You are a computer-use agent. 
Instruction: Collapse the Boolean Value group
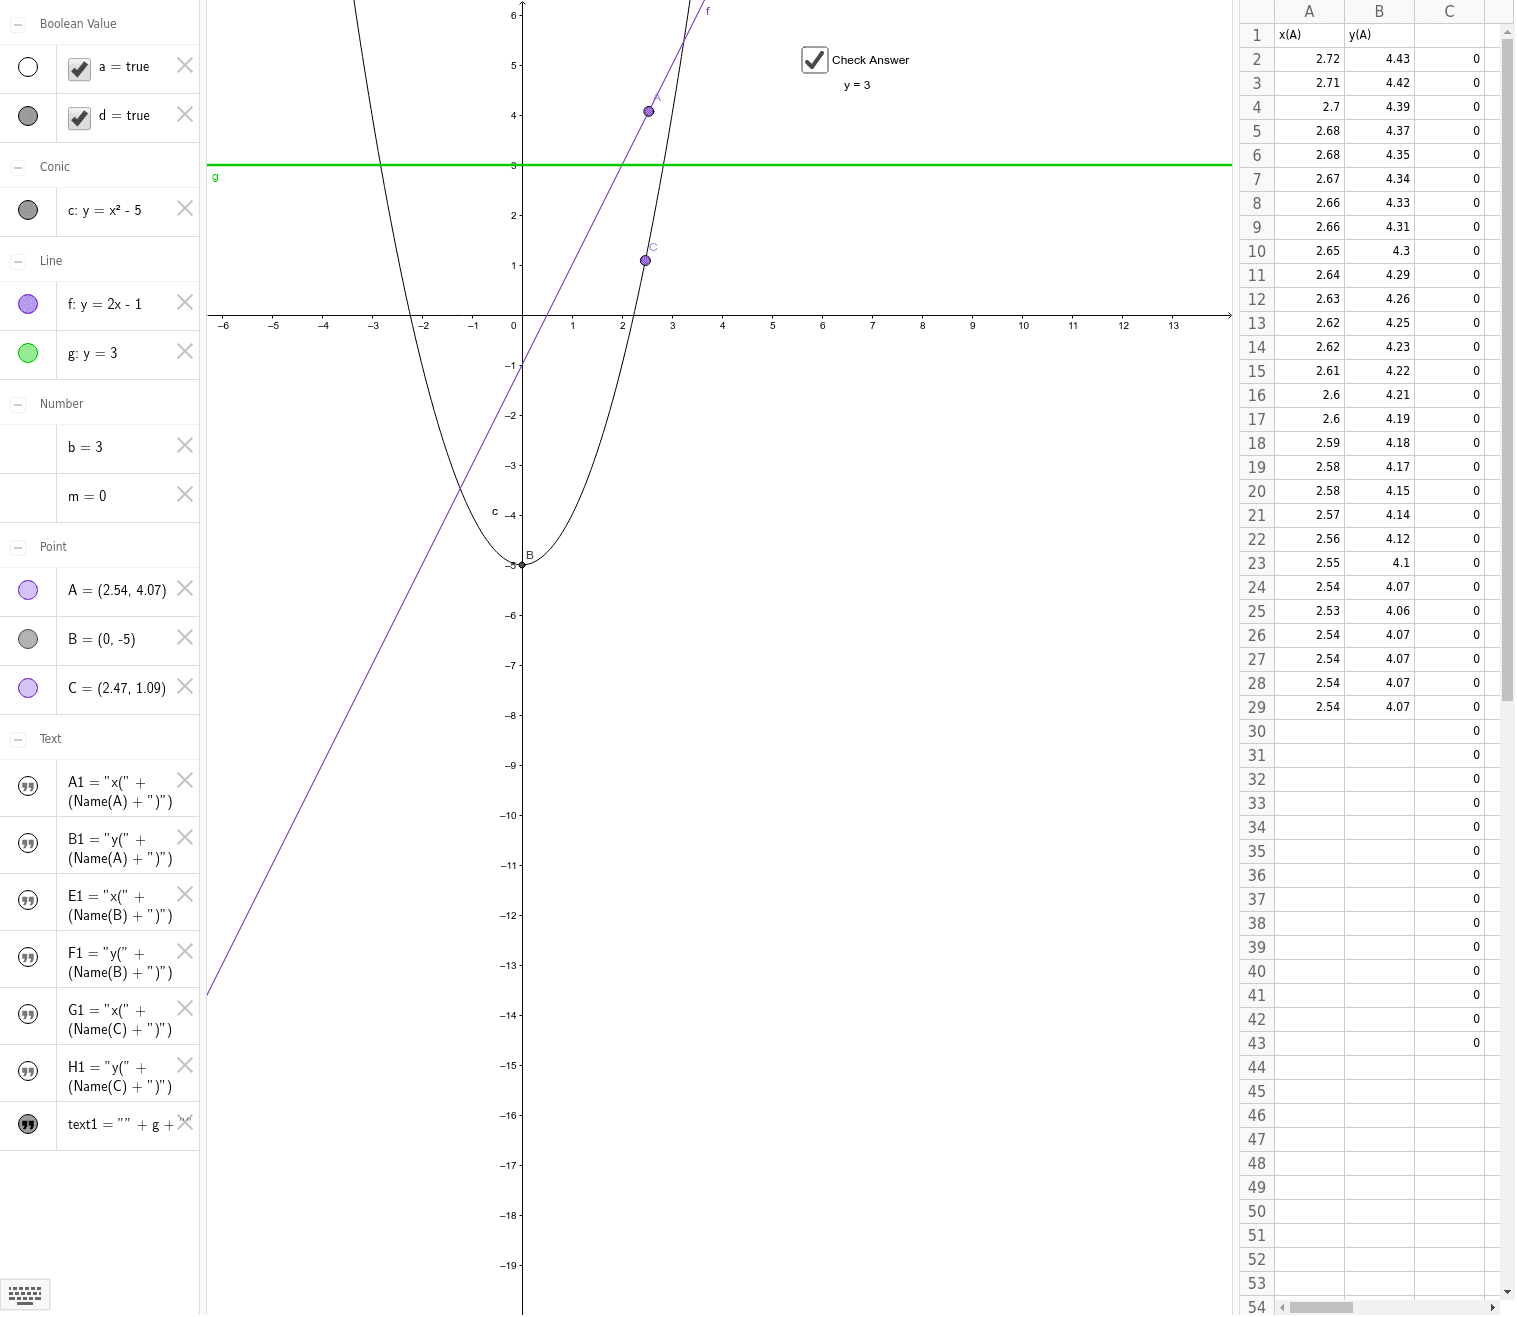pos(18,24)
